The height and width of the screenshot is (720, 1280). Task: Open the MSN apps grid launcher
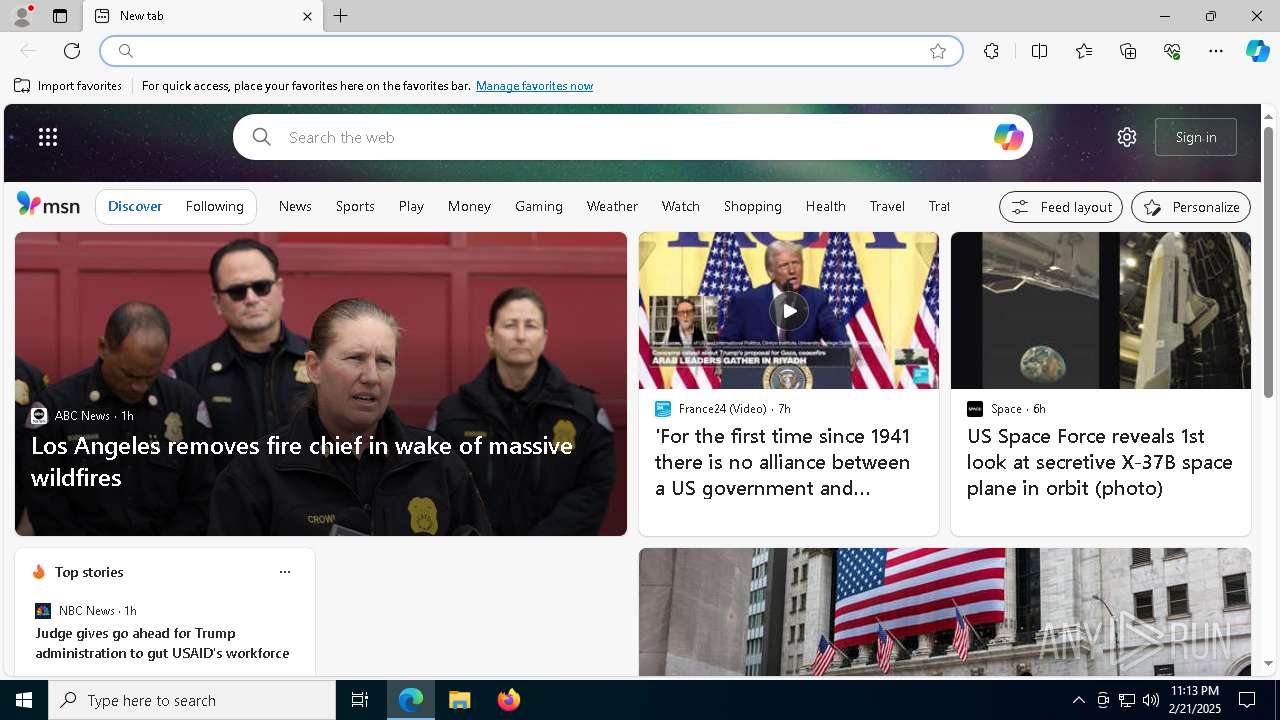coord(48,137)
